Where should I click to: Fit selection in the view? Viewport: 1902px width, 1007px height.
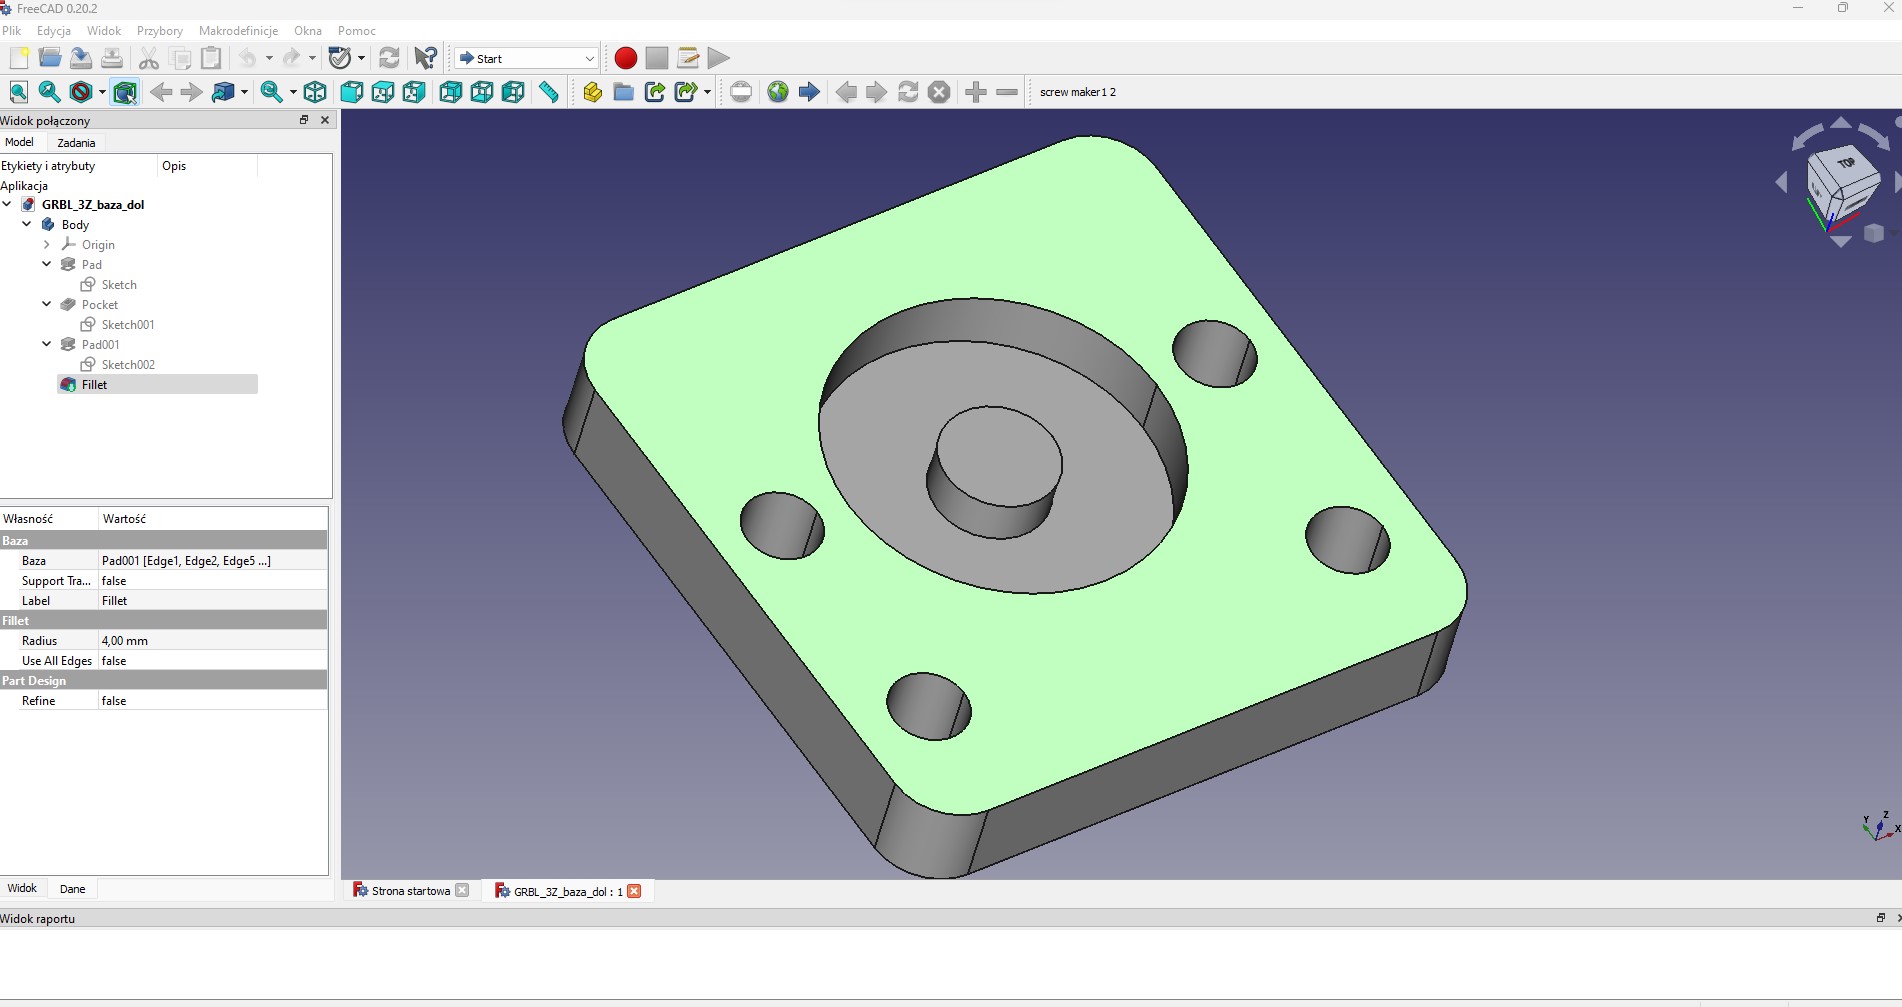[x=49, y=92]
